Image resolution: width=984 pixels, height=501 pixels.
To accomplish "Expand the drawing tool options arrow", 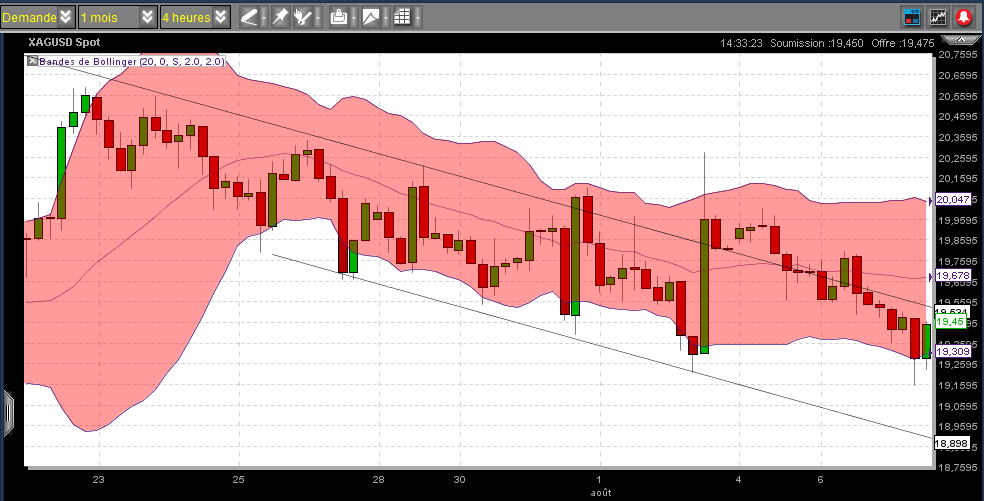I will tap(262, 17).
